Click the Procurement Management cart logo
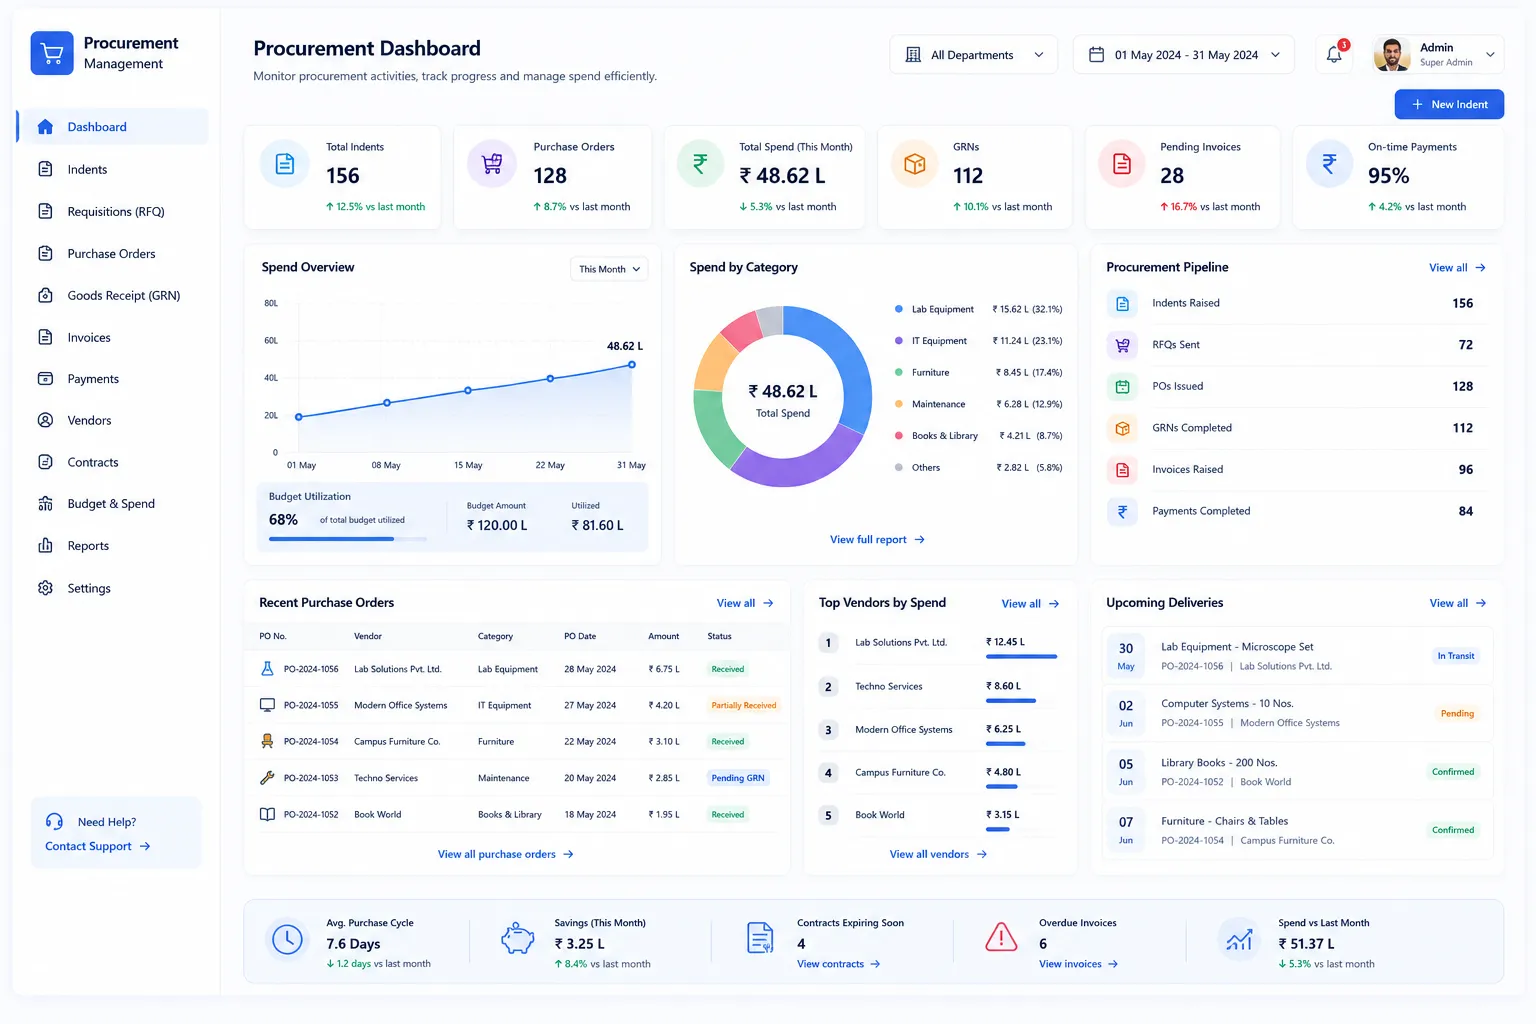 click(52, 53)
